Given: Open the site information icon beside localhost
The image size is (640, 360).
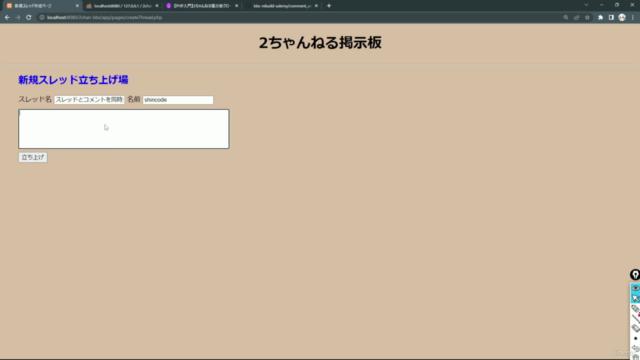Looking at the screenshot, I should pos(42,18).
